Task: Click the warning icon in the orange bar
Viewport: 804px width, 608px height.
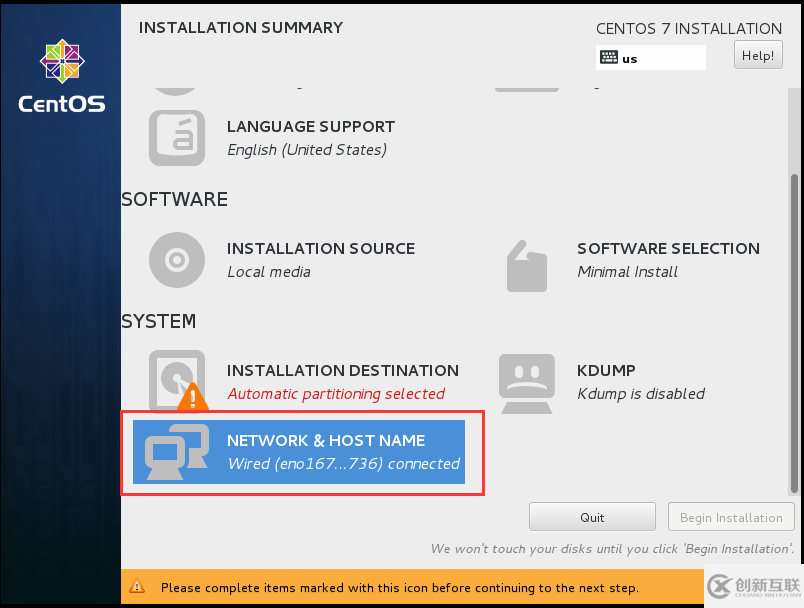Action: point(137,586)
